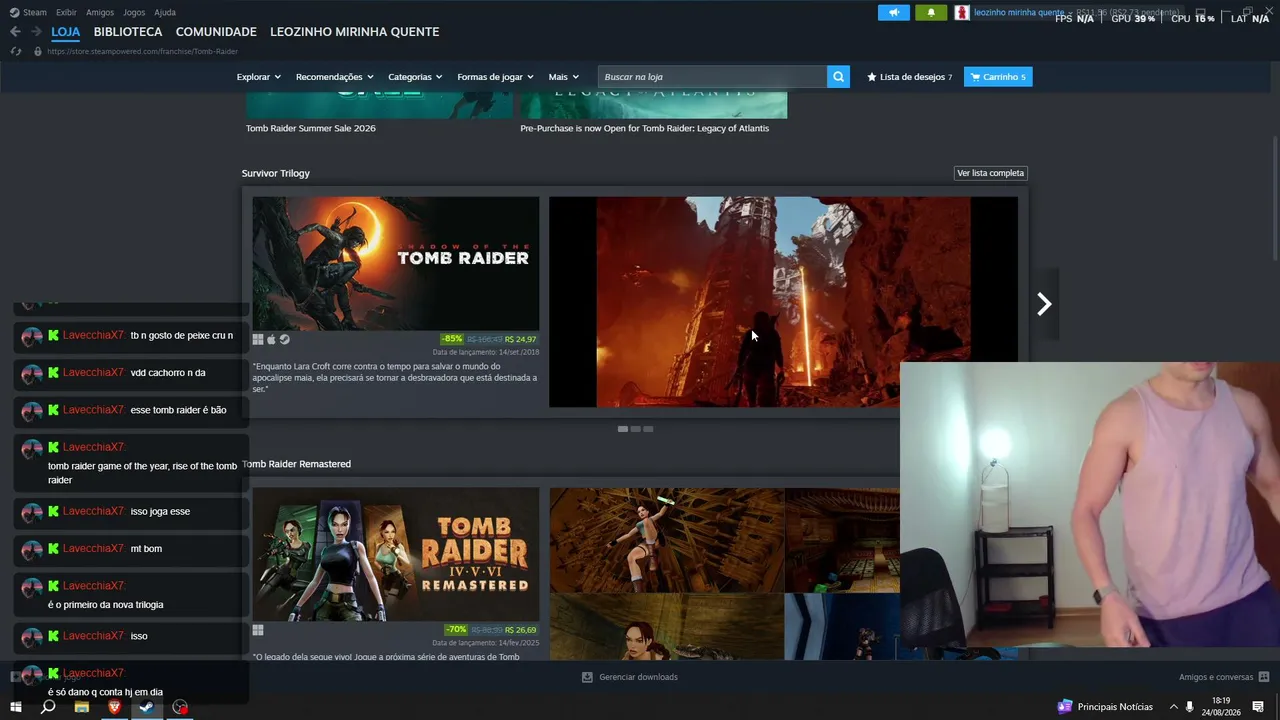
Task: Expand the Recomendações dropdown
Action: (335, 77)
